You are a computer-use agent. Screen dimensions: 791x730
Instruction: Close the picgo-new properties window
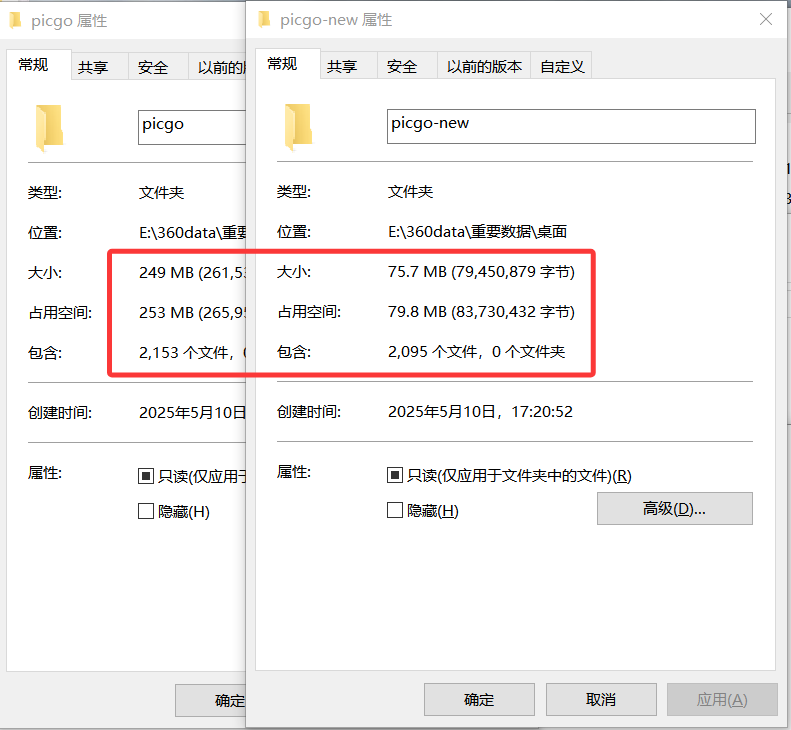coord(766,19)
